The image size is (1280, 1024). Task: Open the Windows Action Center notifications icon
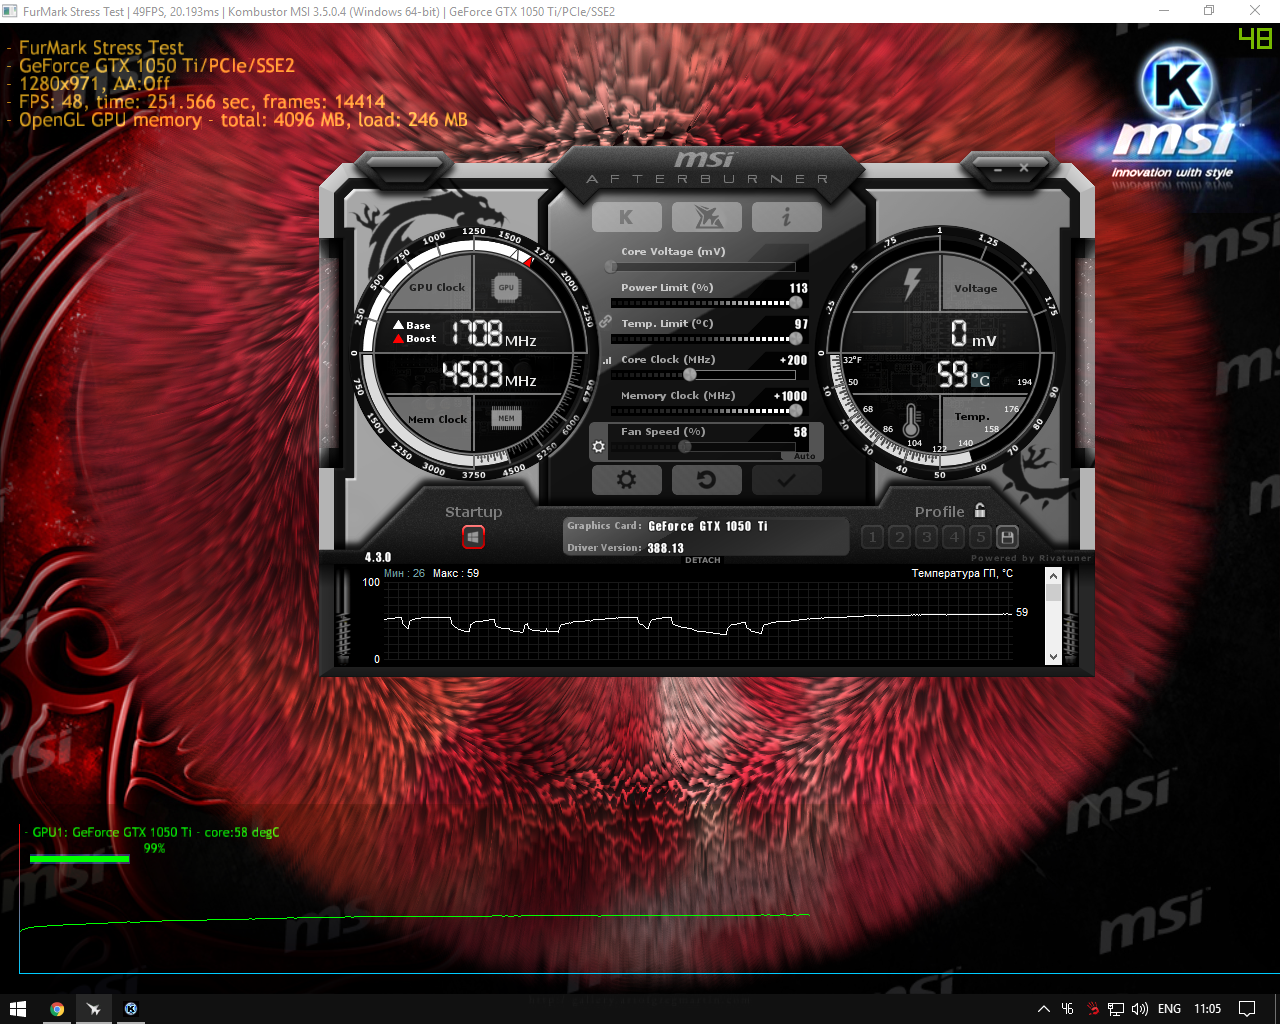(1247, 1009)
